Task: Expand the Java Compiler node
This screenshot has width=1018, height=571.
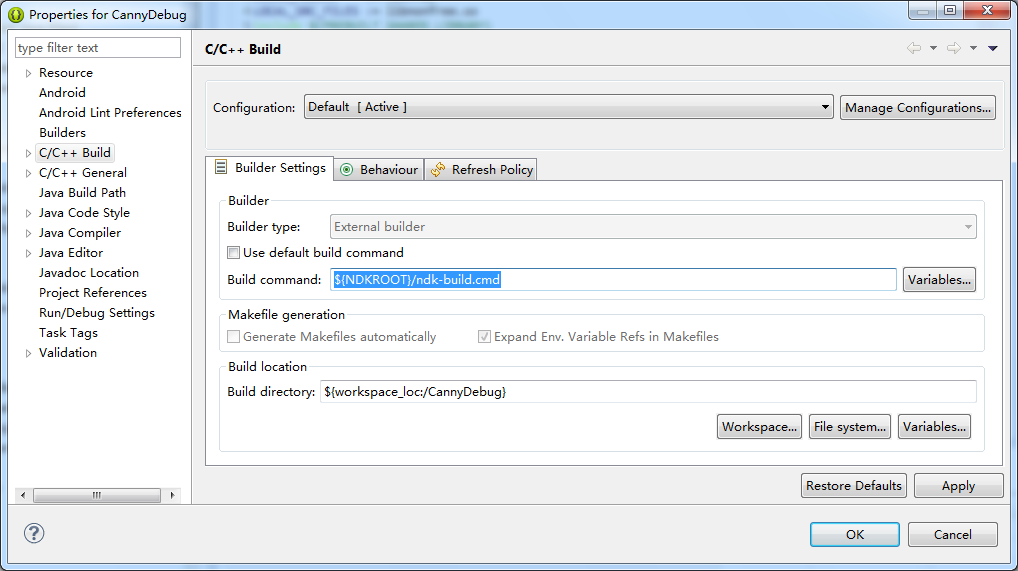Action: [28, 233]
